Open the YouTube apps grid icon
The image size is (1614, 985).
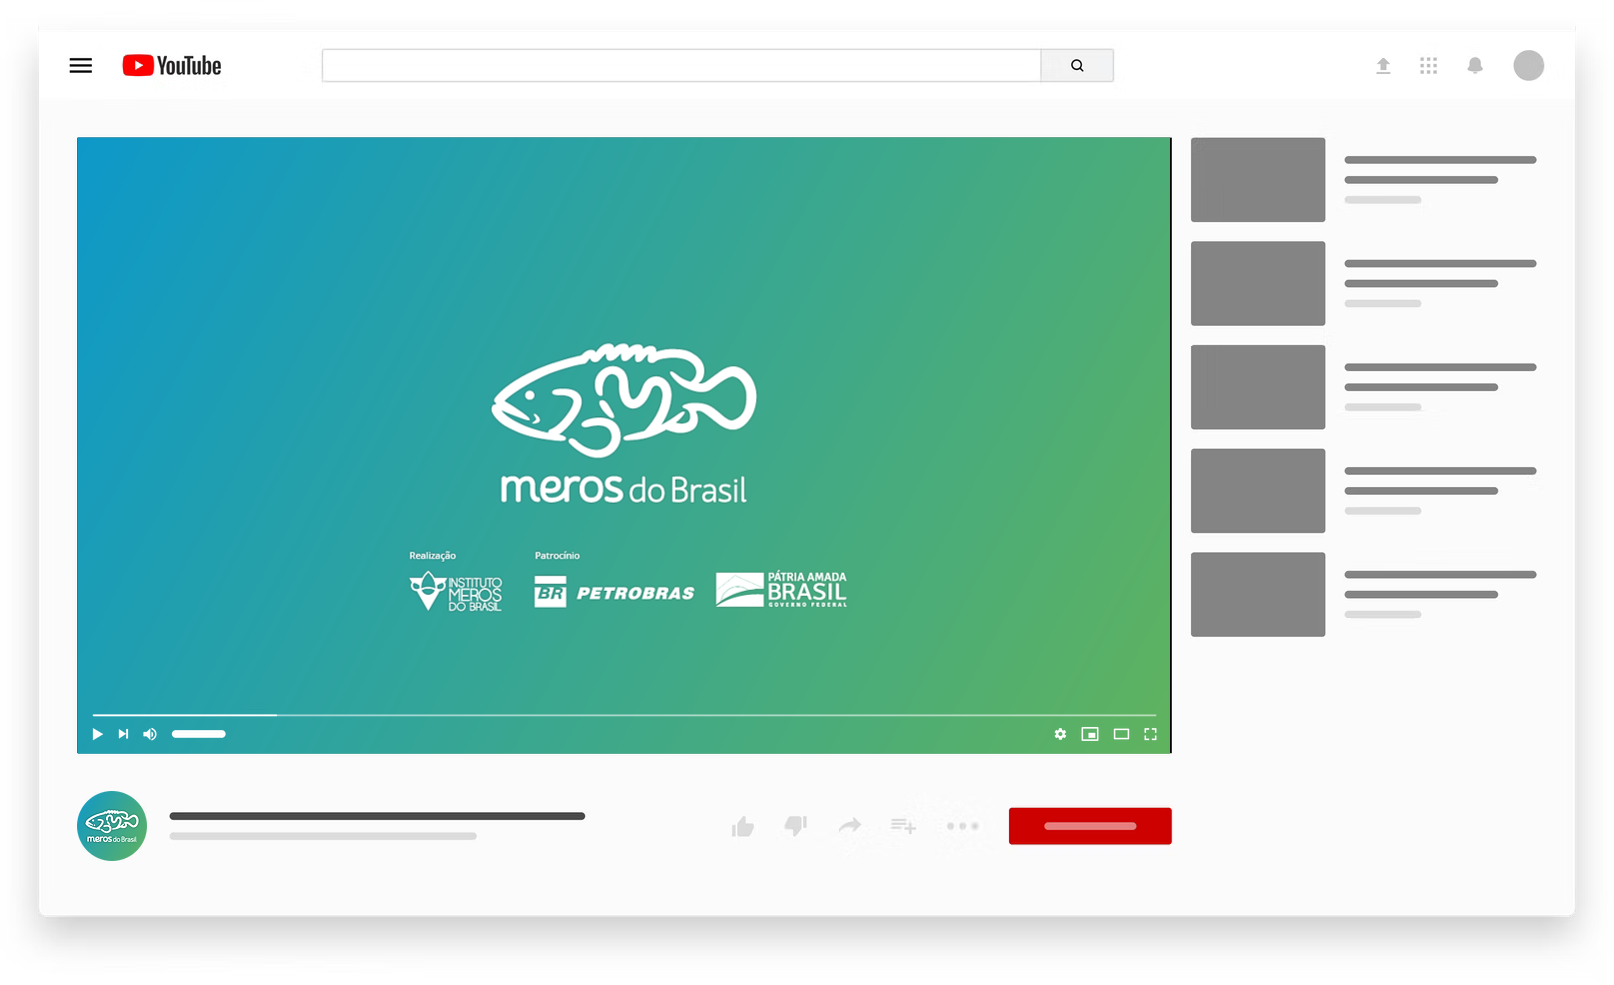[x=1428, y=66]
